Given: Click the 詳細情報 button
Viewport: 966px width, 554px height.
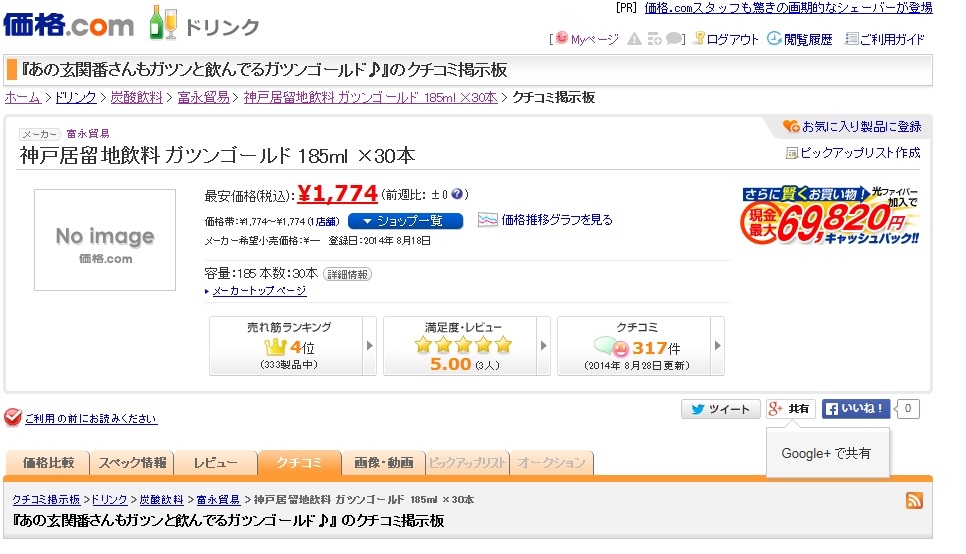Looking at the screenshot, I should pyautogui.click(x=347, y=274).
